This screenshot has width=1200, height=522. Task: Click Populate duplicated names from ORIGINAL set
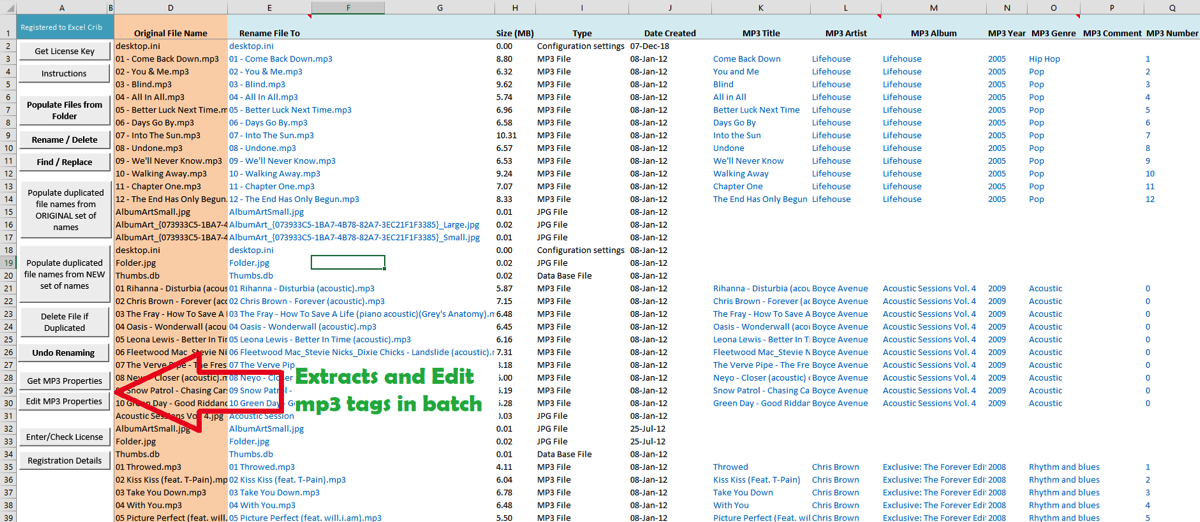(x=64, y=210)
